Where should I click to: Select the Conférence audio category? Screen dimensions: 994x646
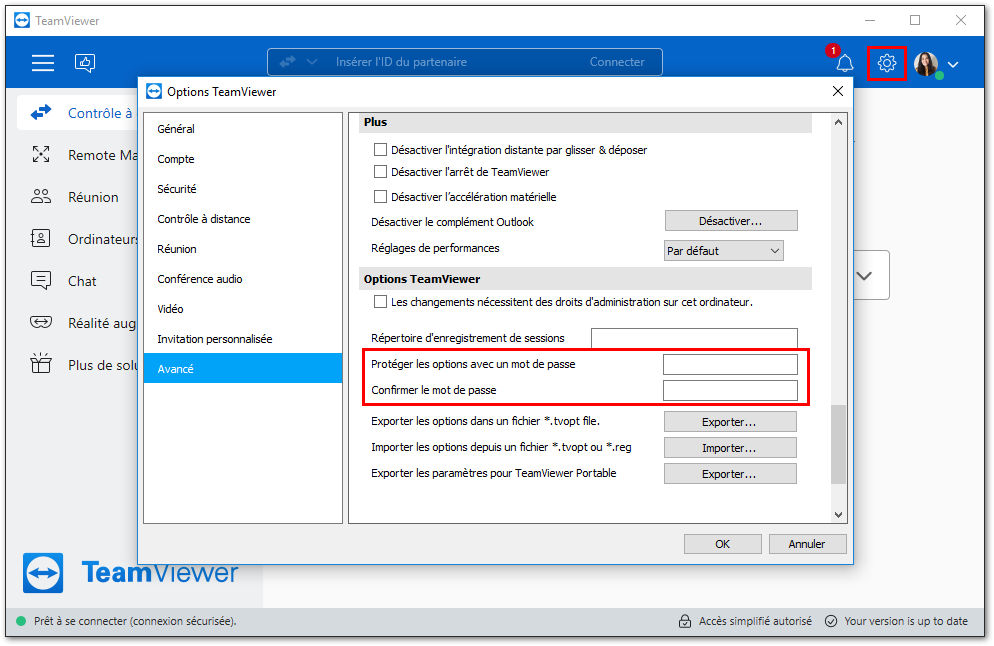pyautogui.click(x=243, y=279)
